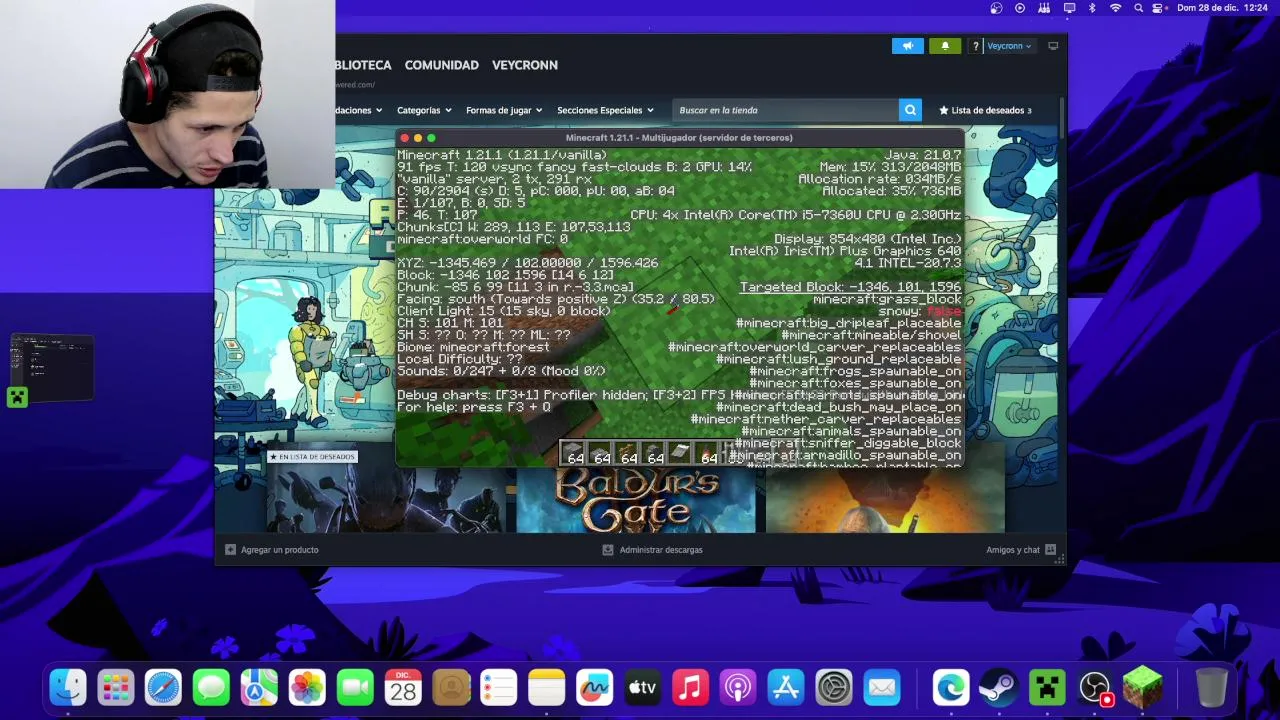The height and width of the screenshot is (720, 1280).
Task: Open Music app from the dock
Action: pyautogui.click(x=690, y=688)
